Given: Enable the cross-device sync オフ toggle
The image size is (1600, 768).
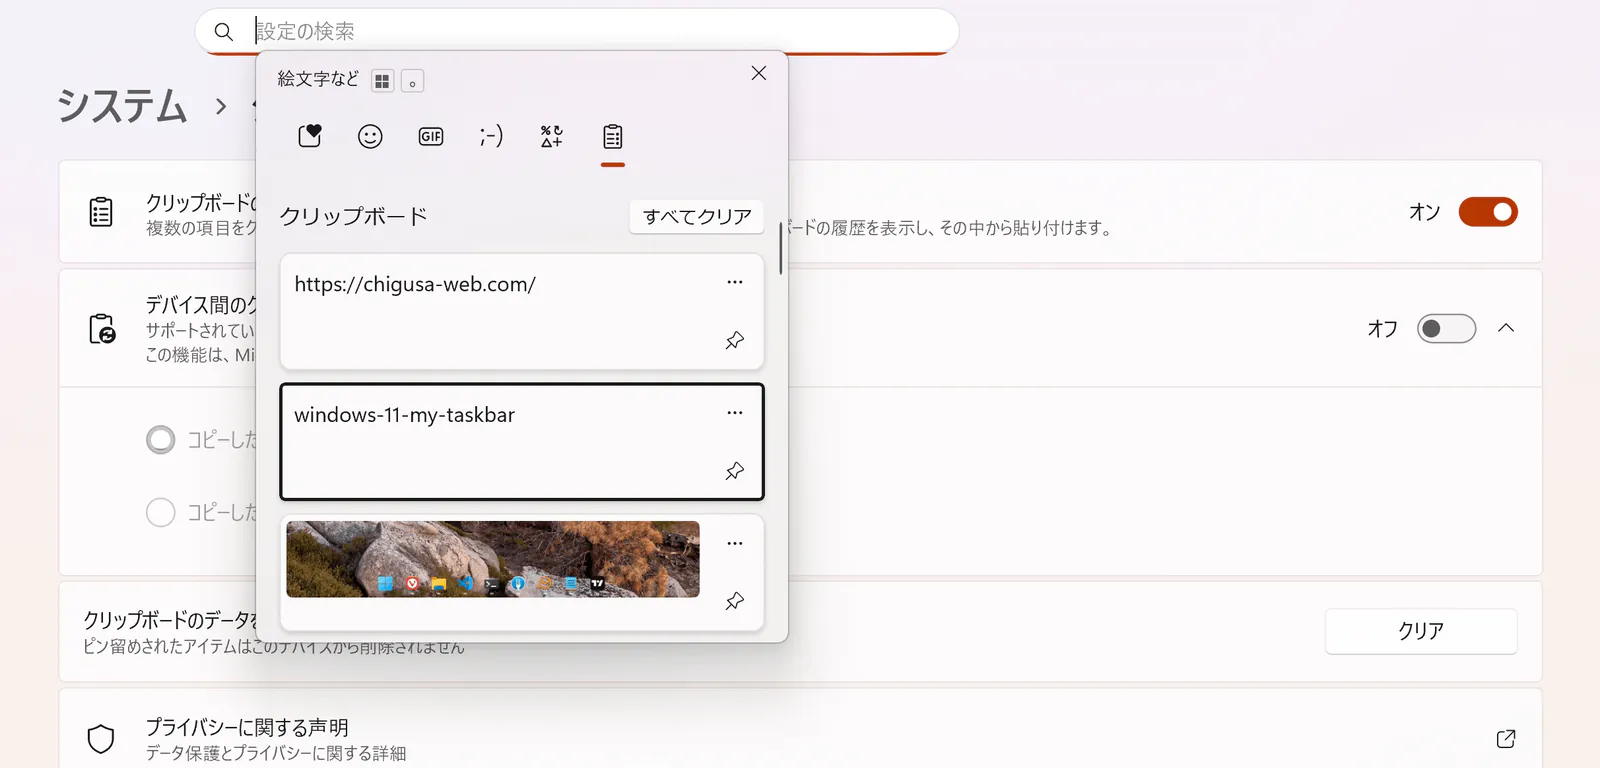Looking at the screenshot, I should tap(1446, 329).
